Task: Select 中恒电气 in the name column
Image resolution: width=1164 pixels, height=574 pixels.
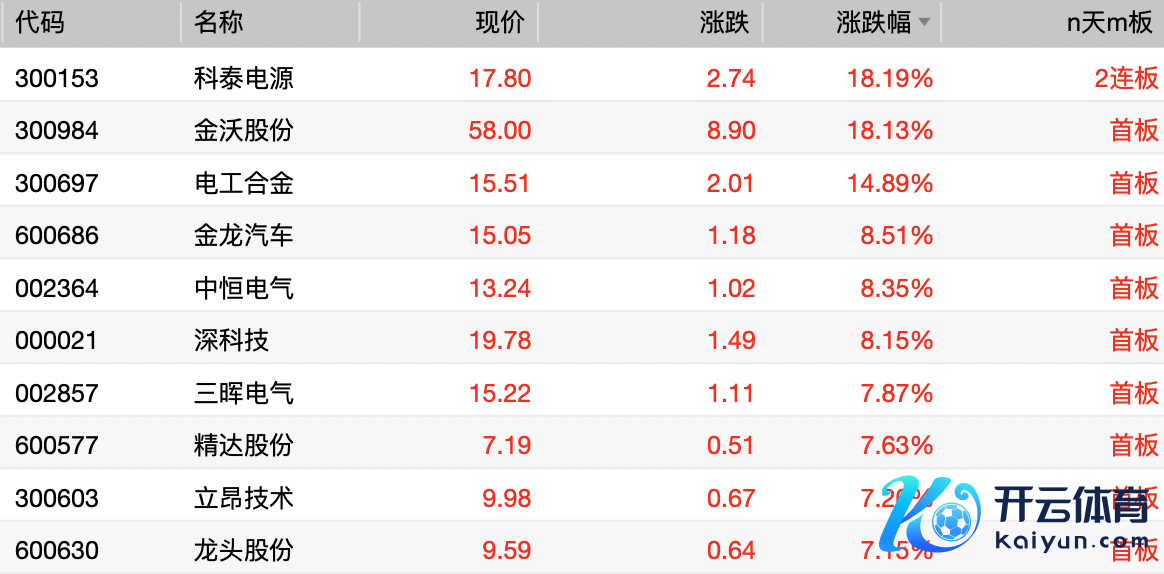Action: [244, 289]
